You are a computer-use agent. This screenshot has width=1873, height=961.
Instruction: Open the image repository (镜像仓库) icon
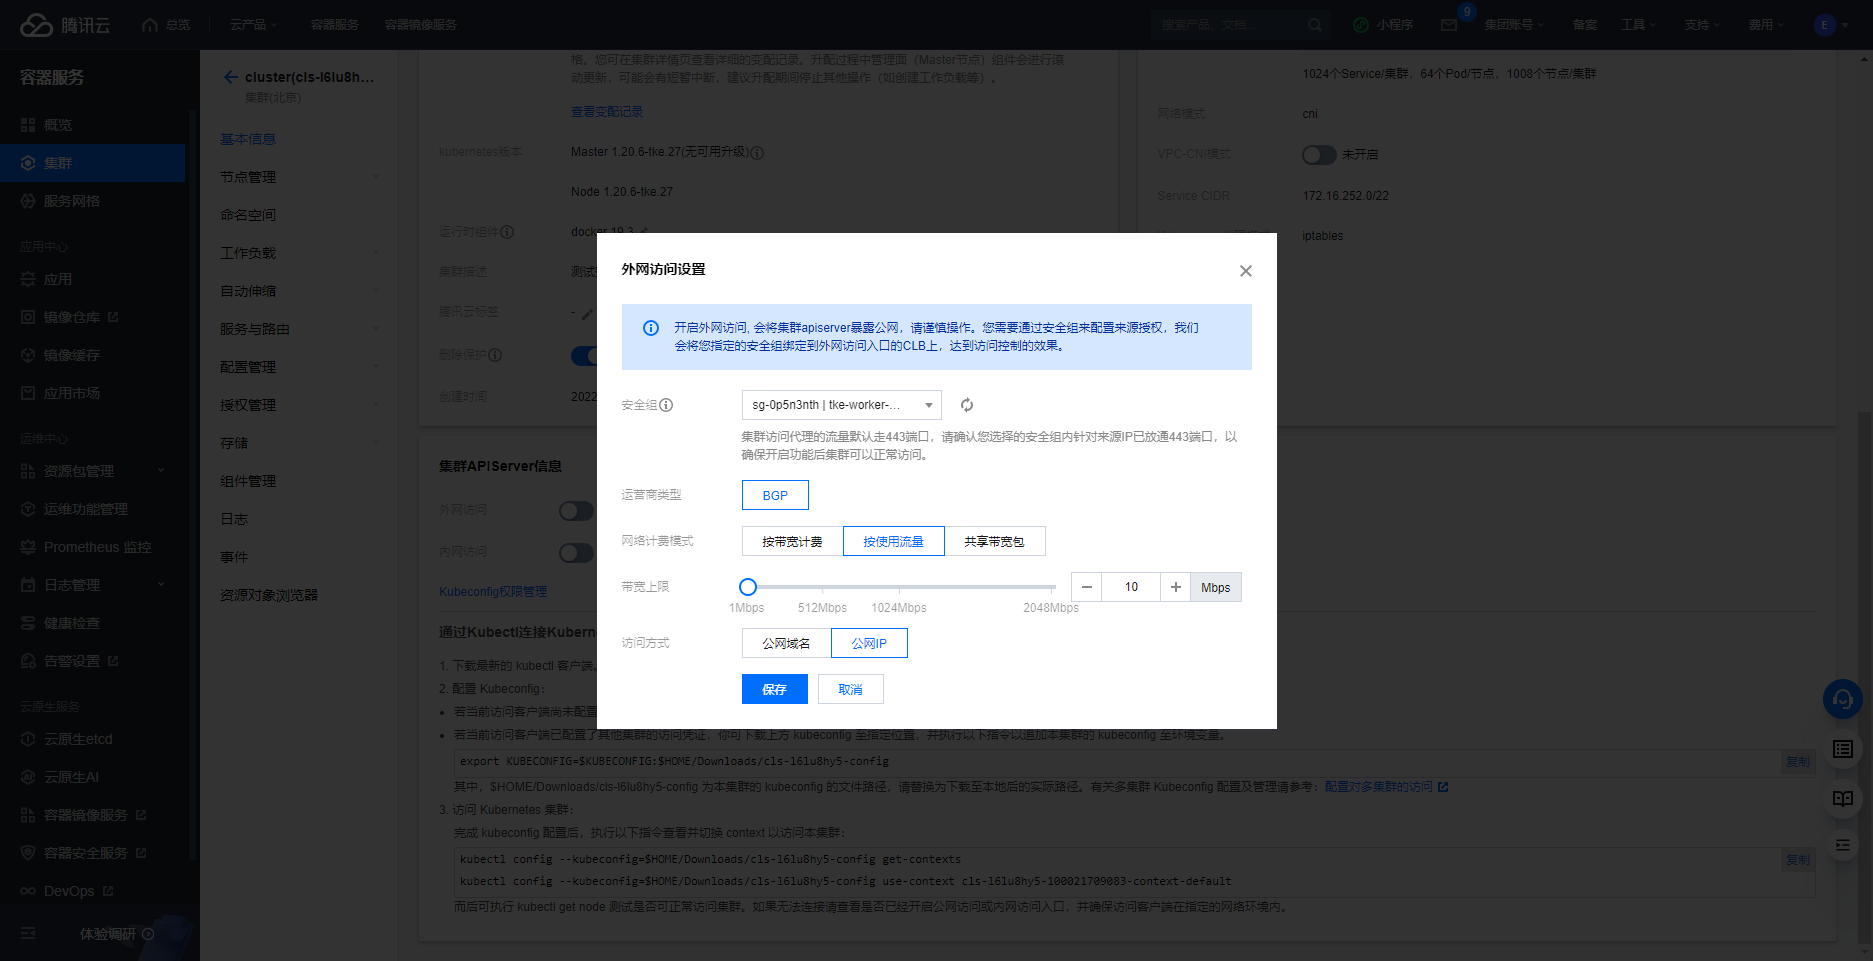click(x=28, y=317)
